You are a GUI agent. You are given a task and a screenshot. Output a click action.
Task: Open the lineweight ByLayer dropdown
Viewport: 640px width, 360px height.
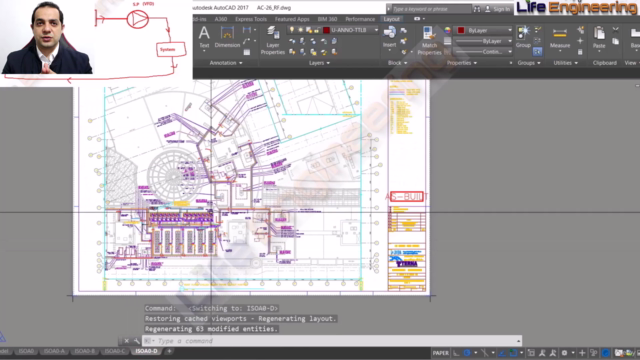(509, 41)
